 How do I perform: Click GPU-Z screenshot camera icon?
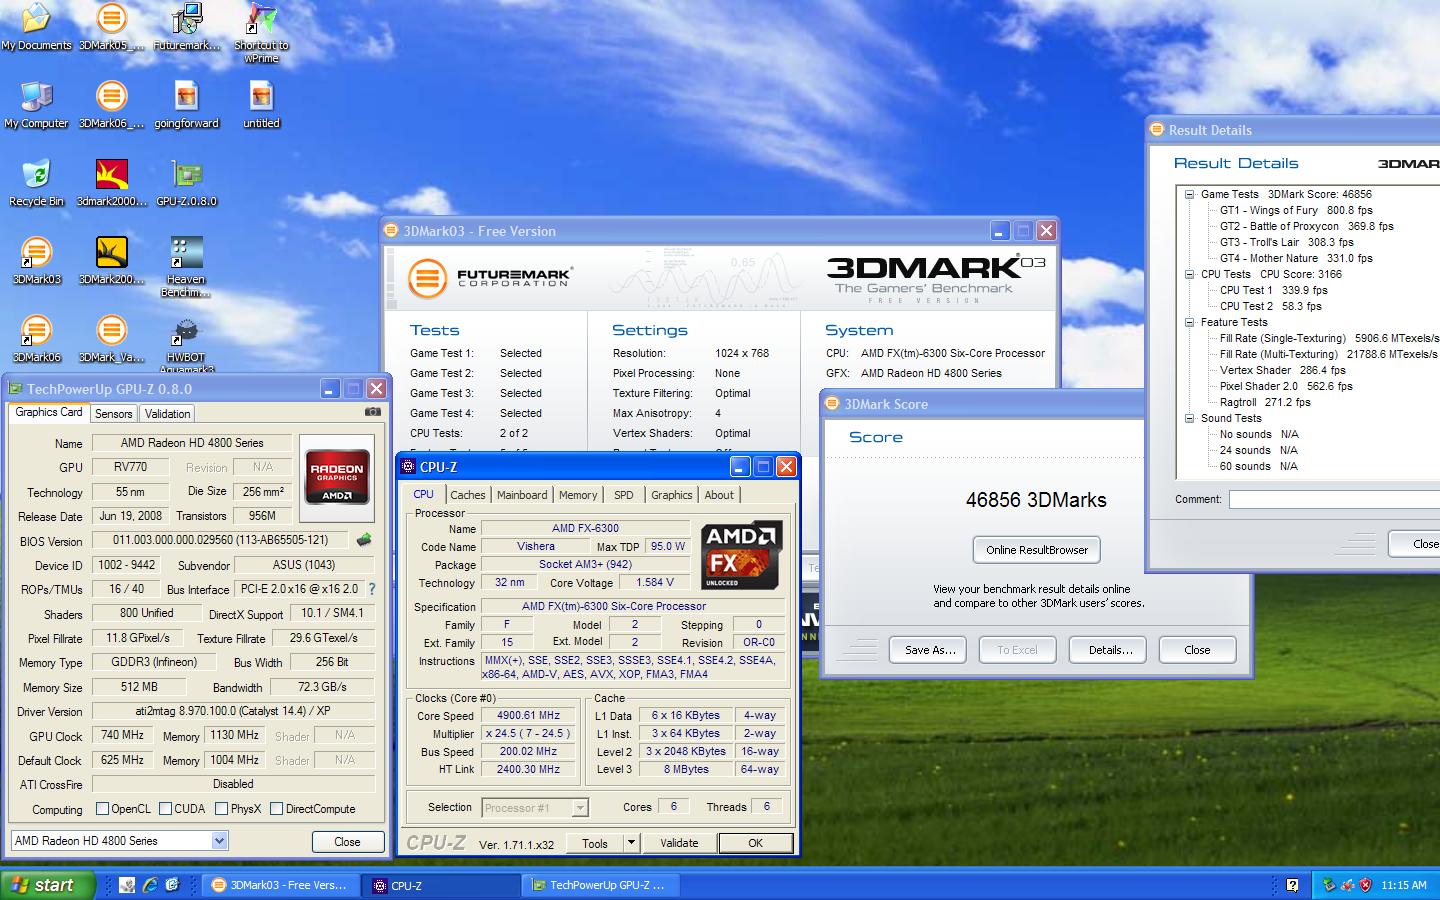[x=372, y=411]
